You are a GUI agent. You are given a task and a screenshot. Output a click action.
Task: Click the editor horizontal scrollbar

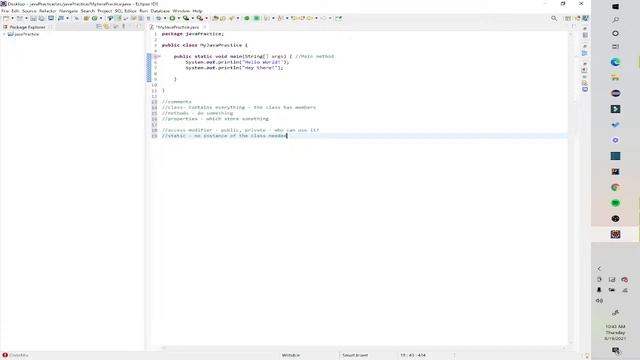coord(363,348)
